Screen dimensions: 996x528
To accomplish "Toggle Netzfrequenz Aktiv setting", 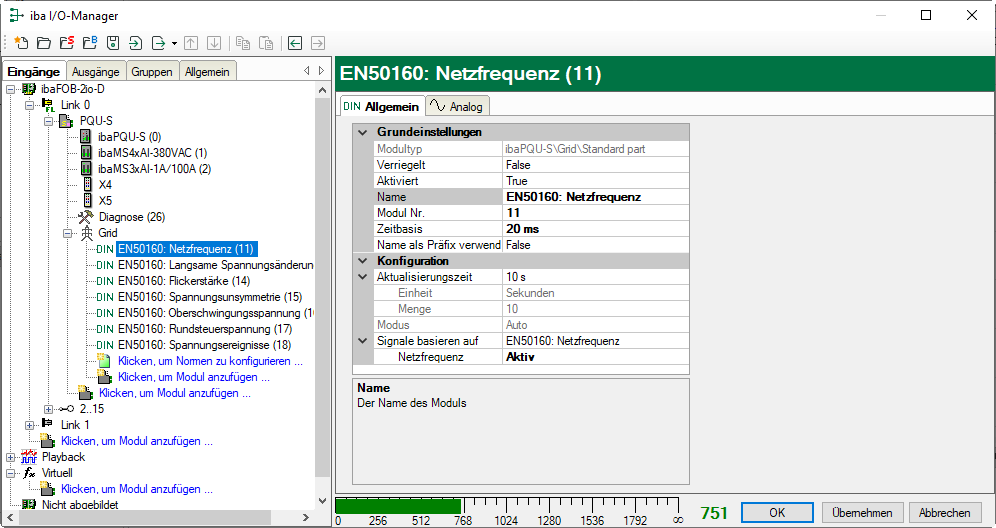I will point(595,357).
